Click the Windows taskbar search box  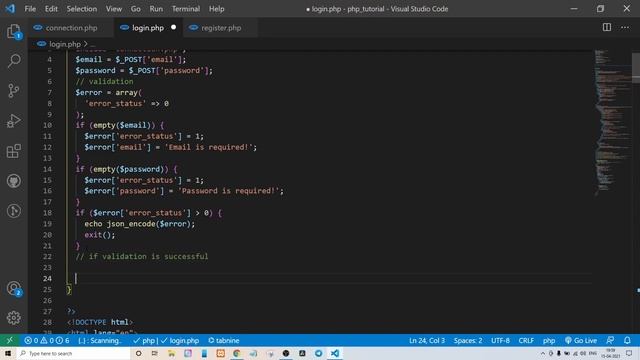73,353
